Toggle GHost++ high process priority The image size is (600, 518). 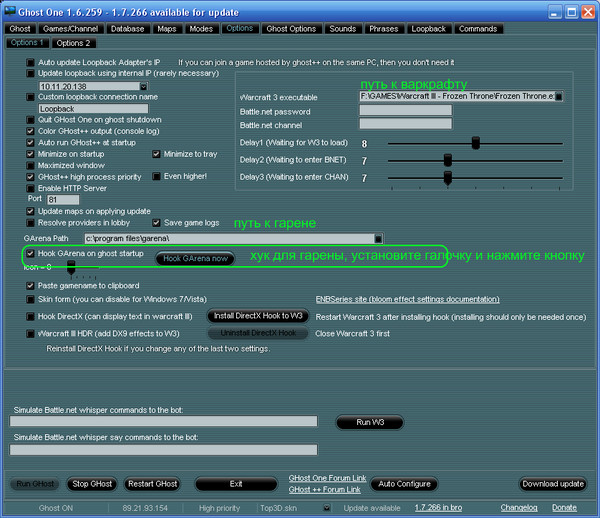point(30,177)
